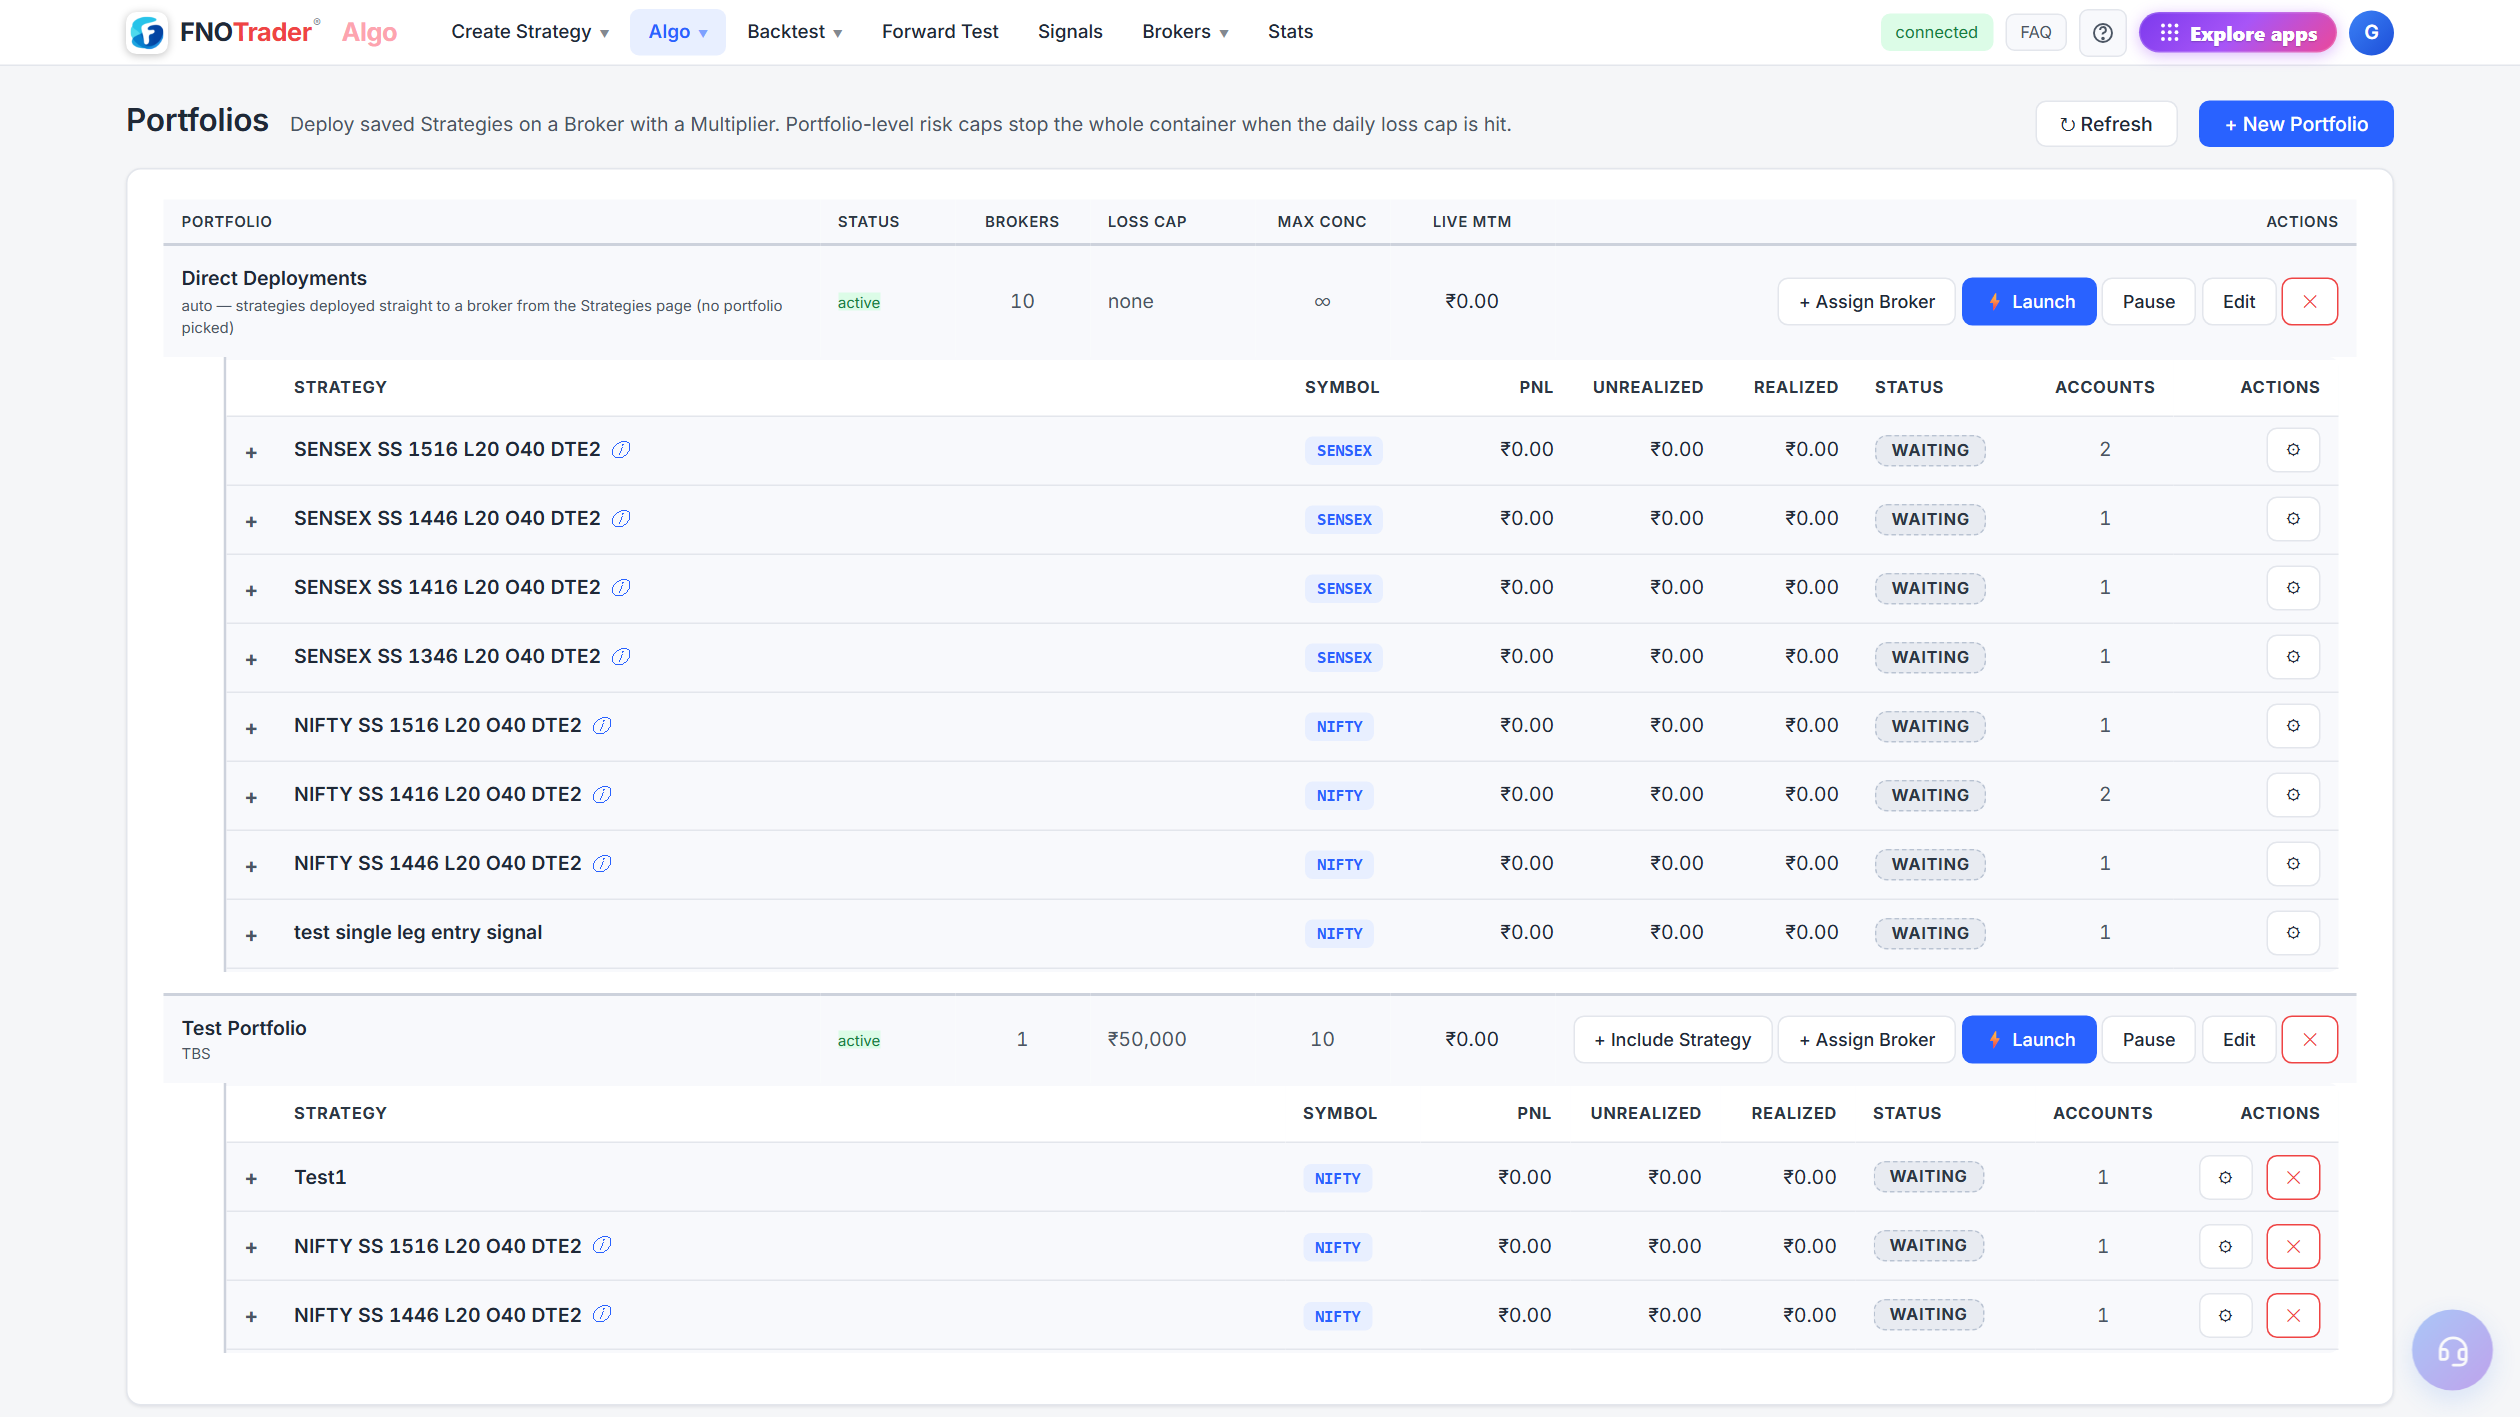This screenshot has width=2520, height=1418.
Task: Show info for NIFTY SS 1516 in Test Portfolio
Action: 602,1246
